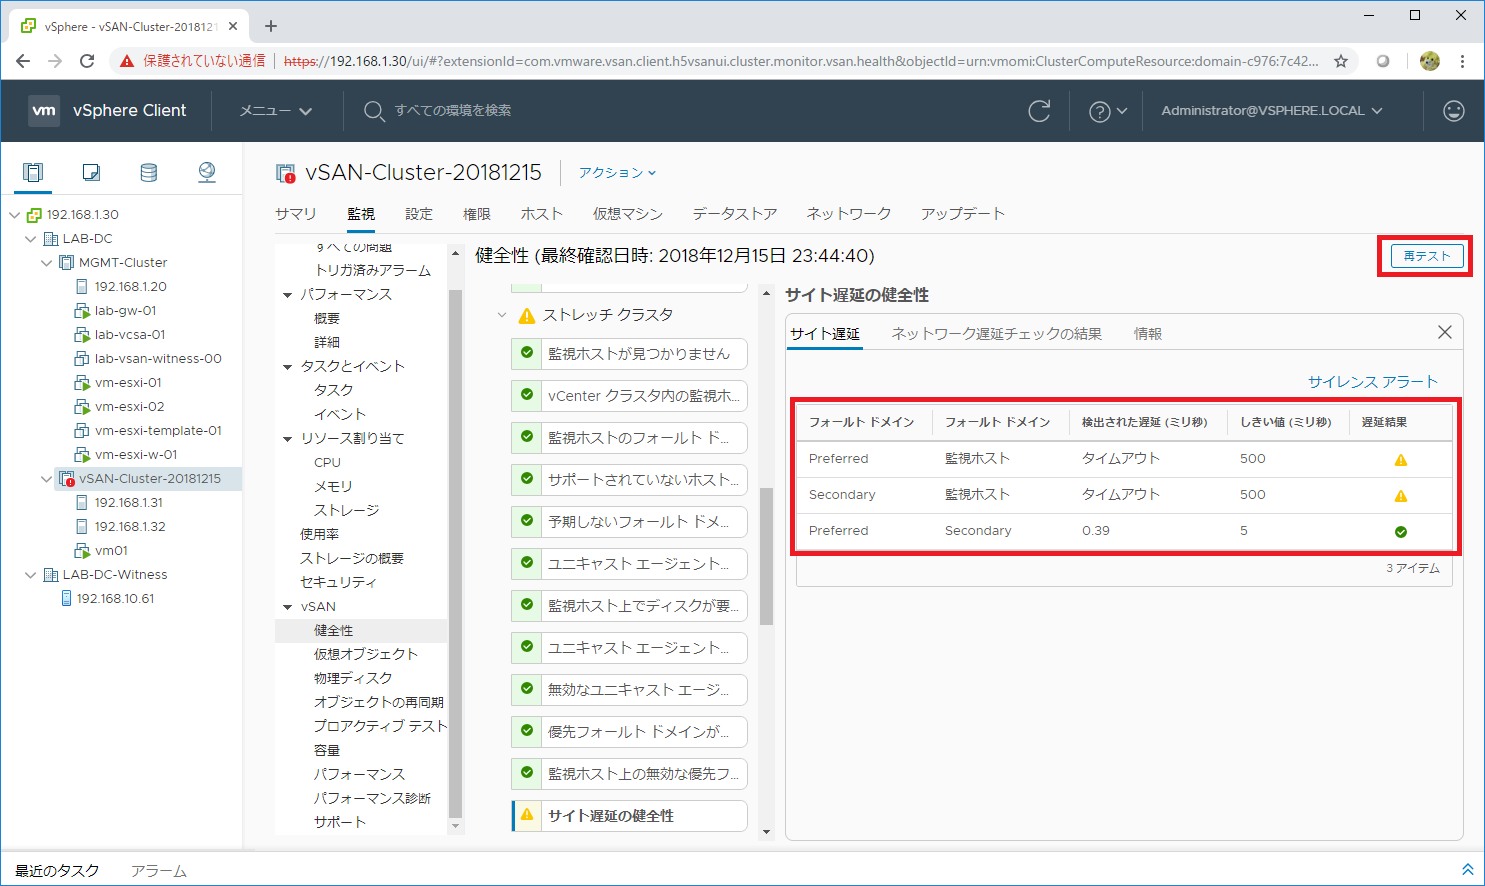Open the Storage inventory view

tap(149, 172)
